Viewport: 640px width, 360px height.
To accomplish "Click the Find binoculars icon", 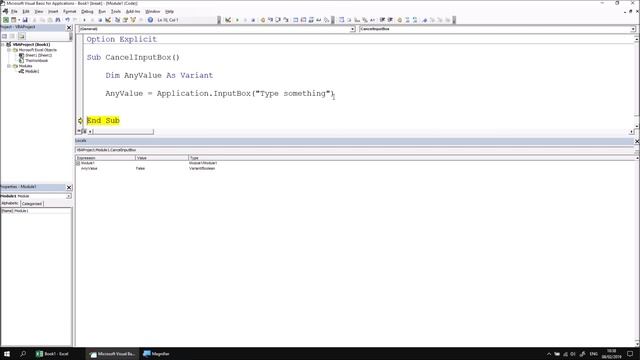I will click(x=58, y=20).
